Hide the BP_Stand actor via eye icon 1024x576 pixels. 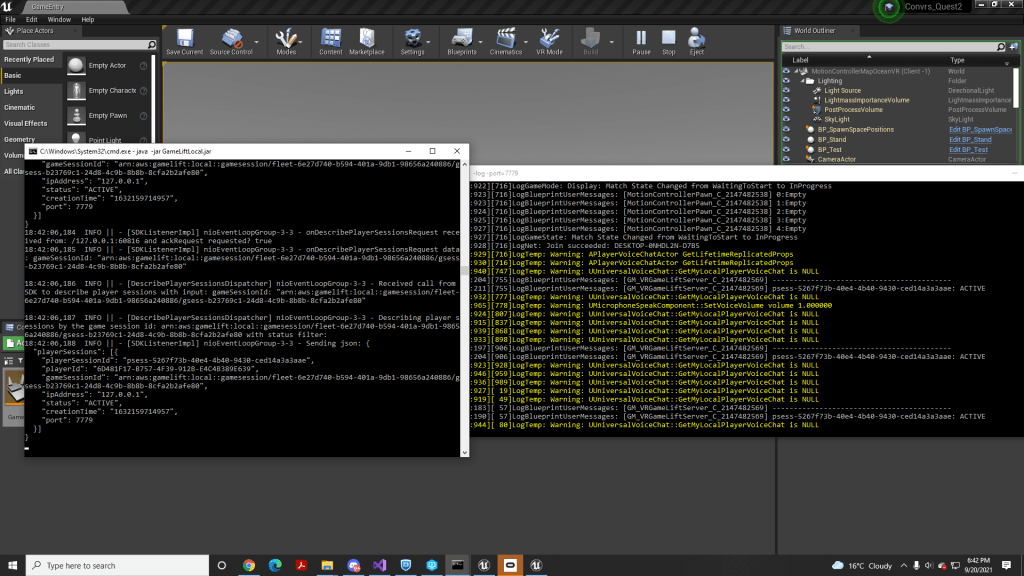tap(787, 139)
